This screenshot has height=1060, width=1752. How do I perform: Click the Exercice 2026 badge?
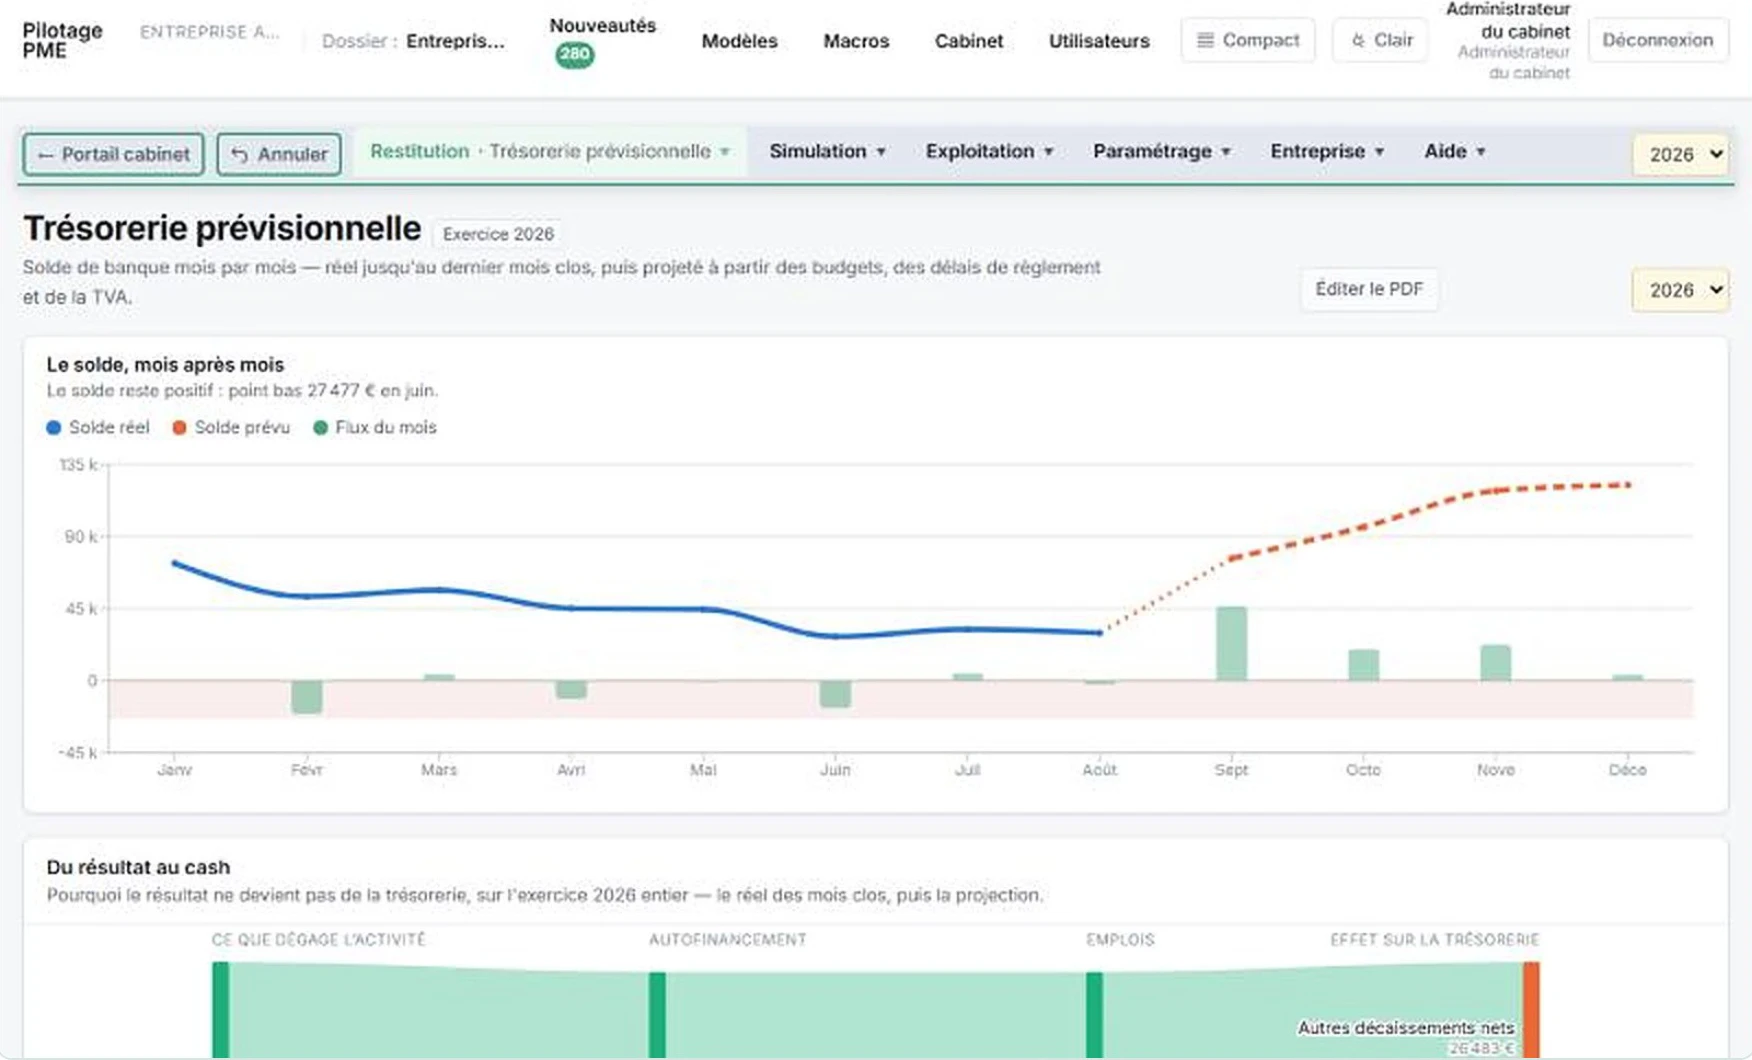click(498, 234)
